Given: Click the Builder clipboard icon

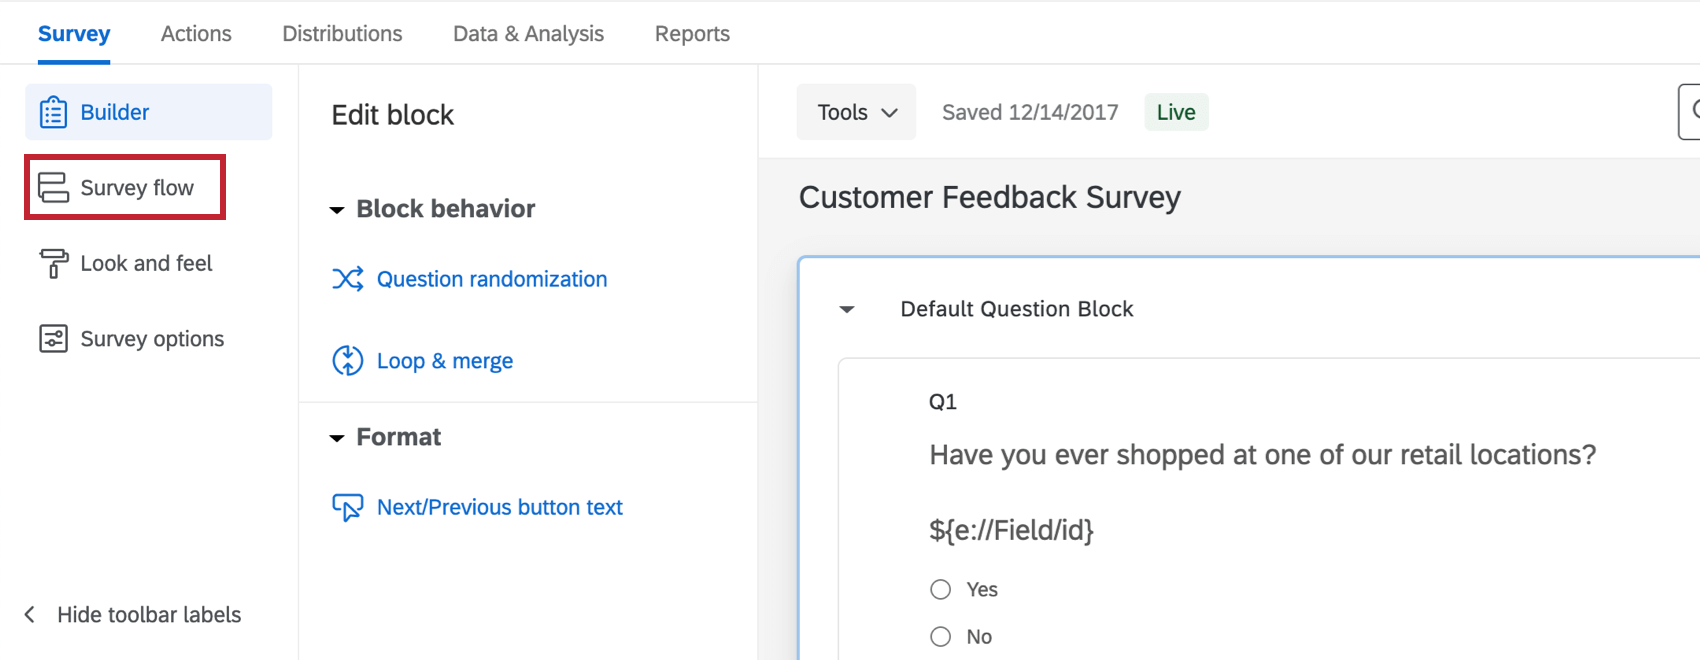Looking at the screenshot, I should point(53,112).
